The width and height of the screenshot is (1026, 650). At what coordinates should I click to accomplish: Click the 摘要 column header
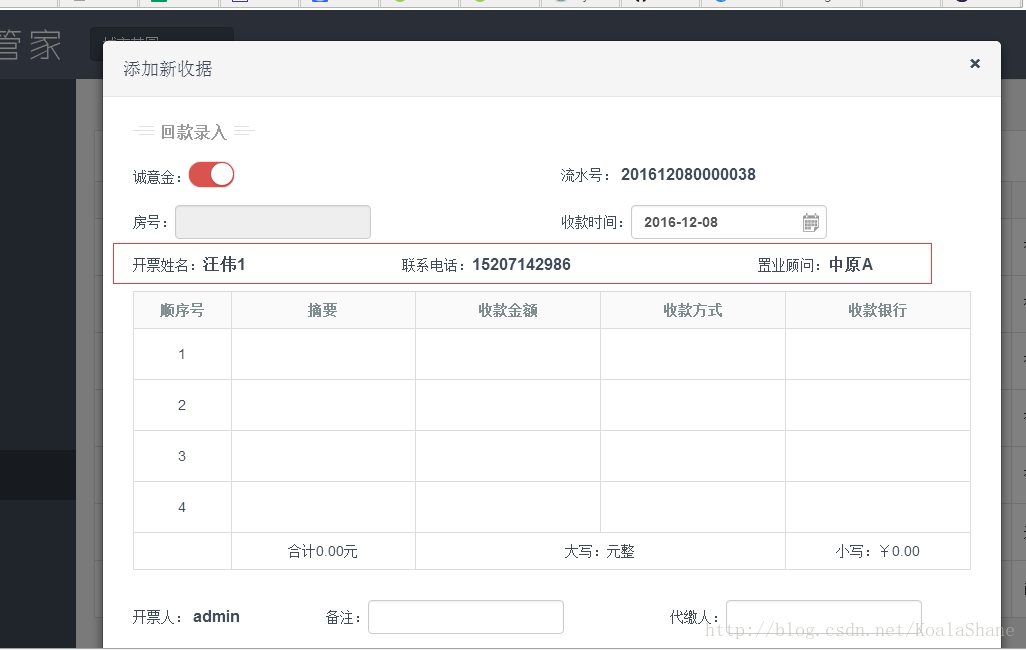323,310
